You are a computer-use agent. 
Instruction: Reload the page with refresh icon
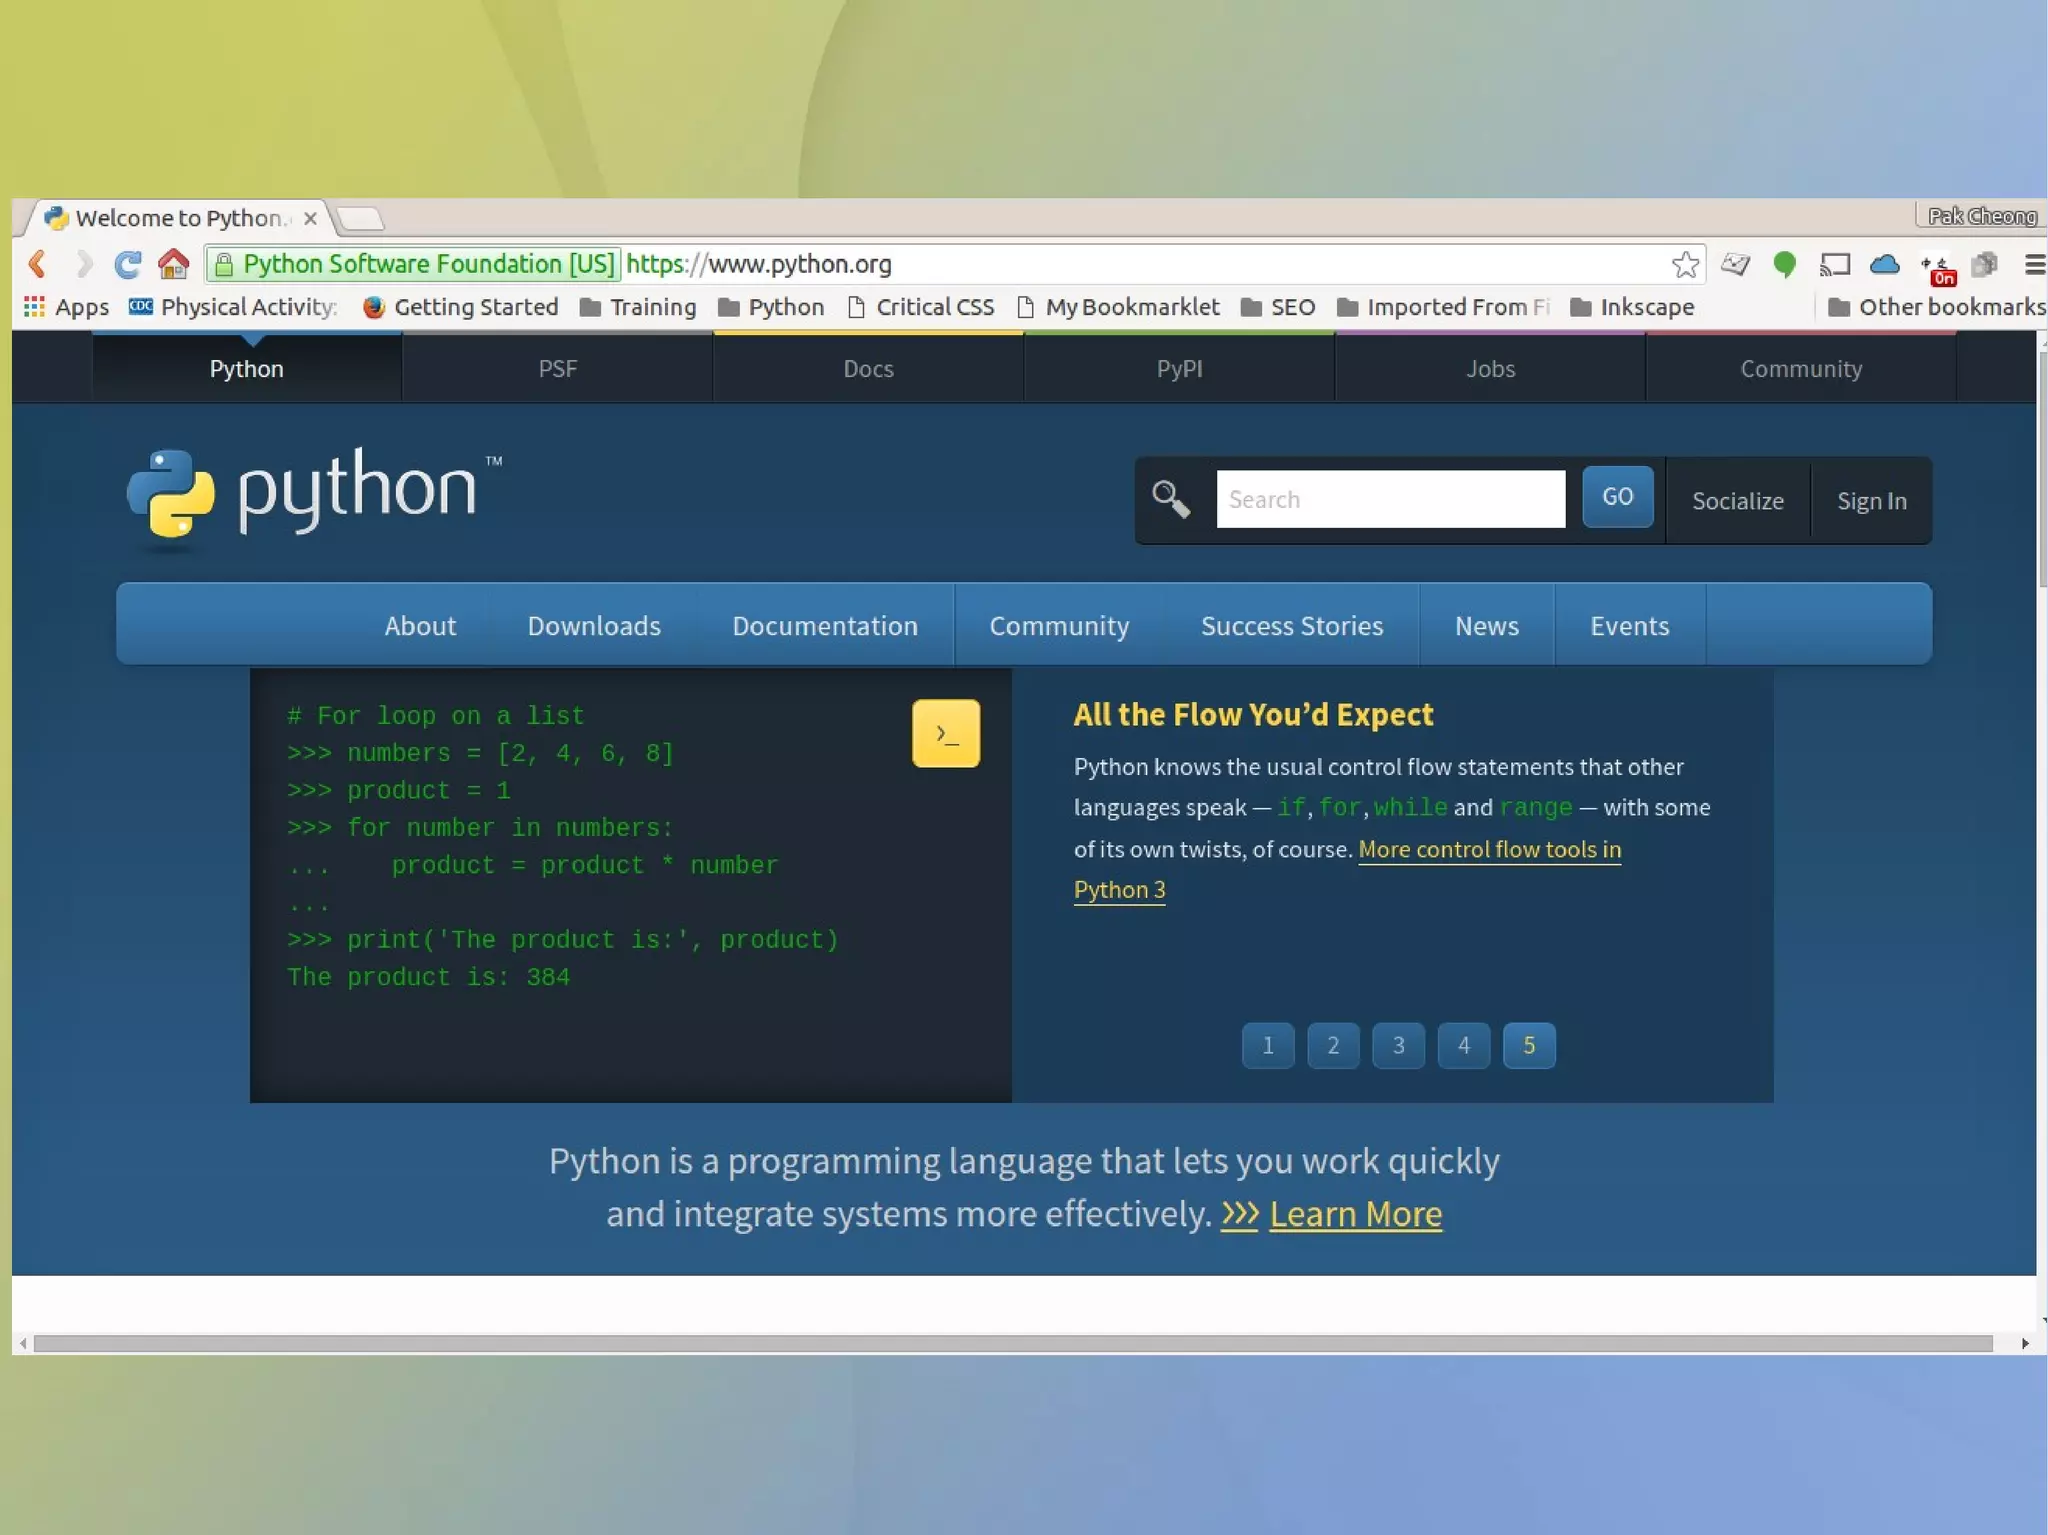click(127, 264)
